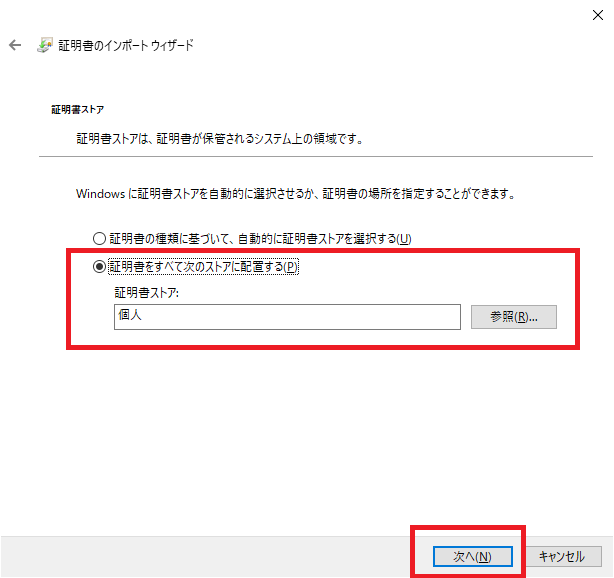
Task: Close the wizard with the X button
Action: click(x=598, y=15)
